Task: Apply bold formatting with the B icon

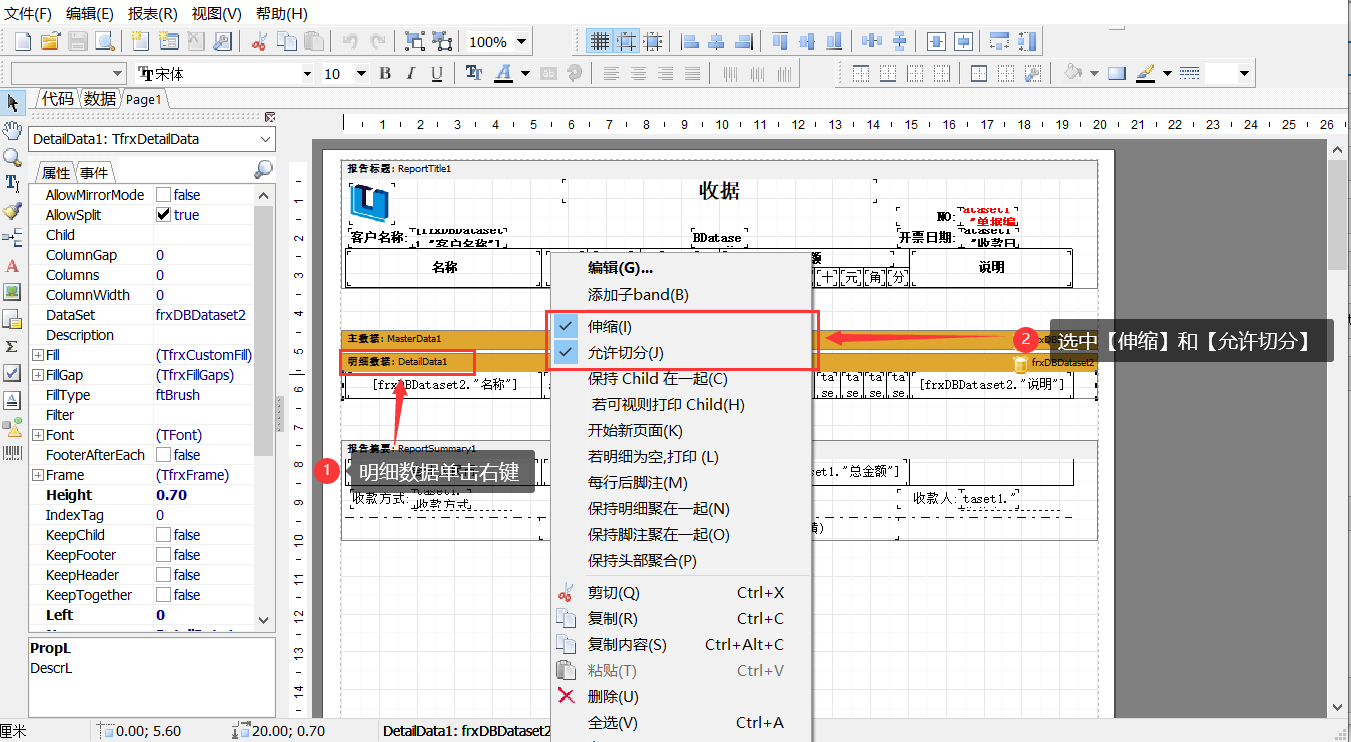Action: [x=385, y=73]
